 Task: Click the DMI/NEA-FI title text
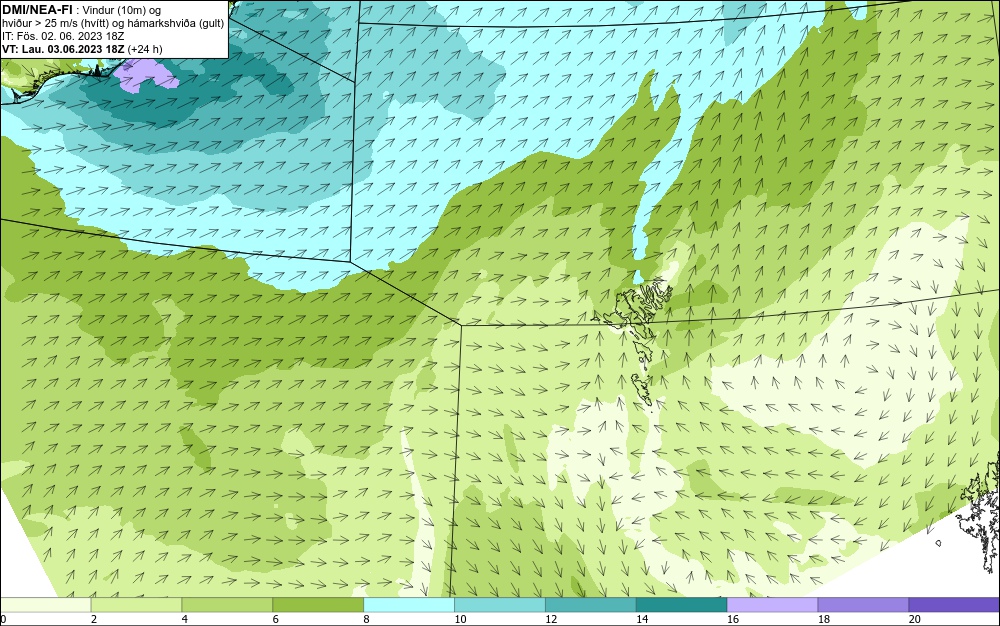pyautogui.click(x=37, y=9)
